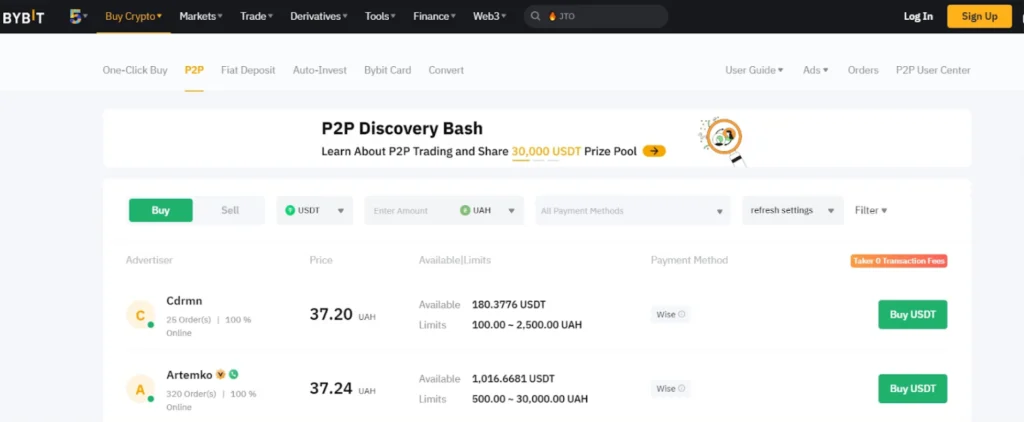Expand the All Payment Methods dropdown

pyautogui.click(x=633, y=210)
